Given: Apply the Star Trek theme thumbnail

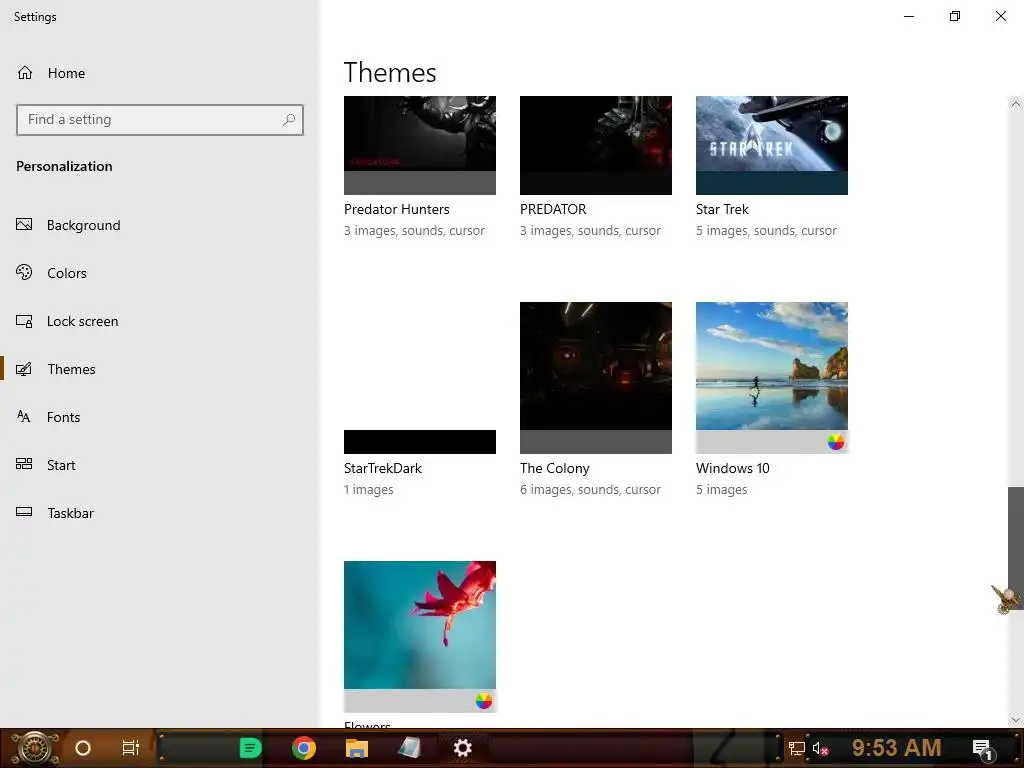Looking at the screenshot, I should coord(772,145).
